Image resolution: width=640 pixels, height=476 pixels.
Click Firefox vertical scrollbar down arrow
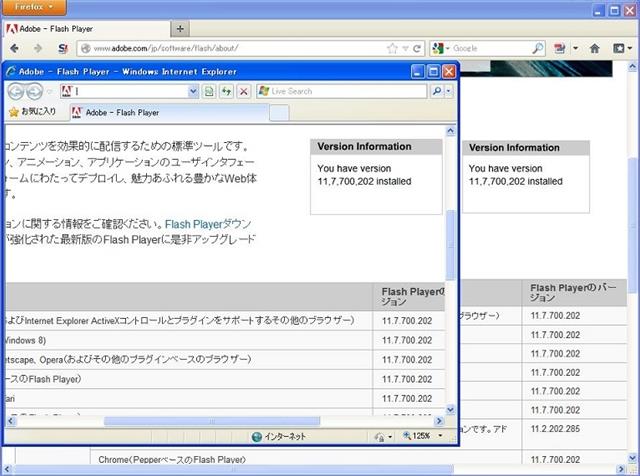coord(632,458)
